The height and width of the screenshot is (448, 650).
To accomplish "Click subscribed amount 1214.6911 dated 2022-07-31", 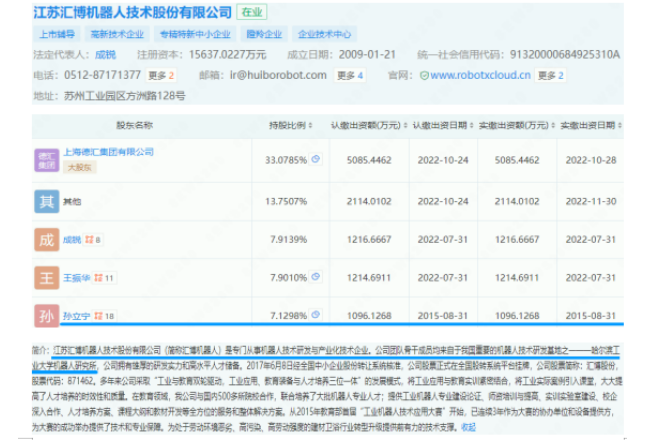I will pos(369,278).
